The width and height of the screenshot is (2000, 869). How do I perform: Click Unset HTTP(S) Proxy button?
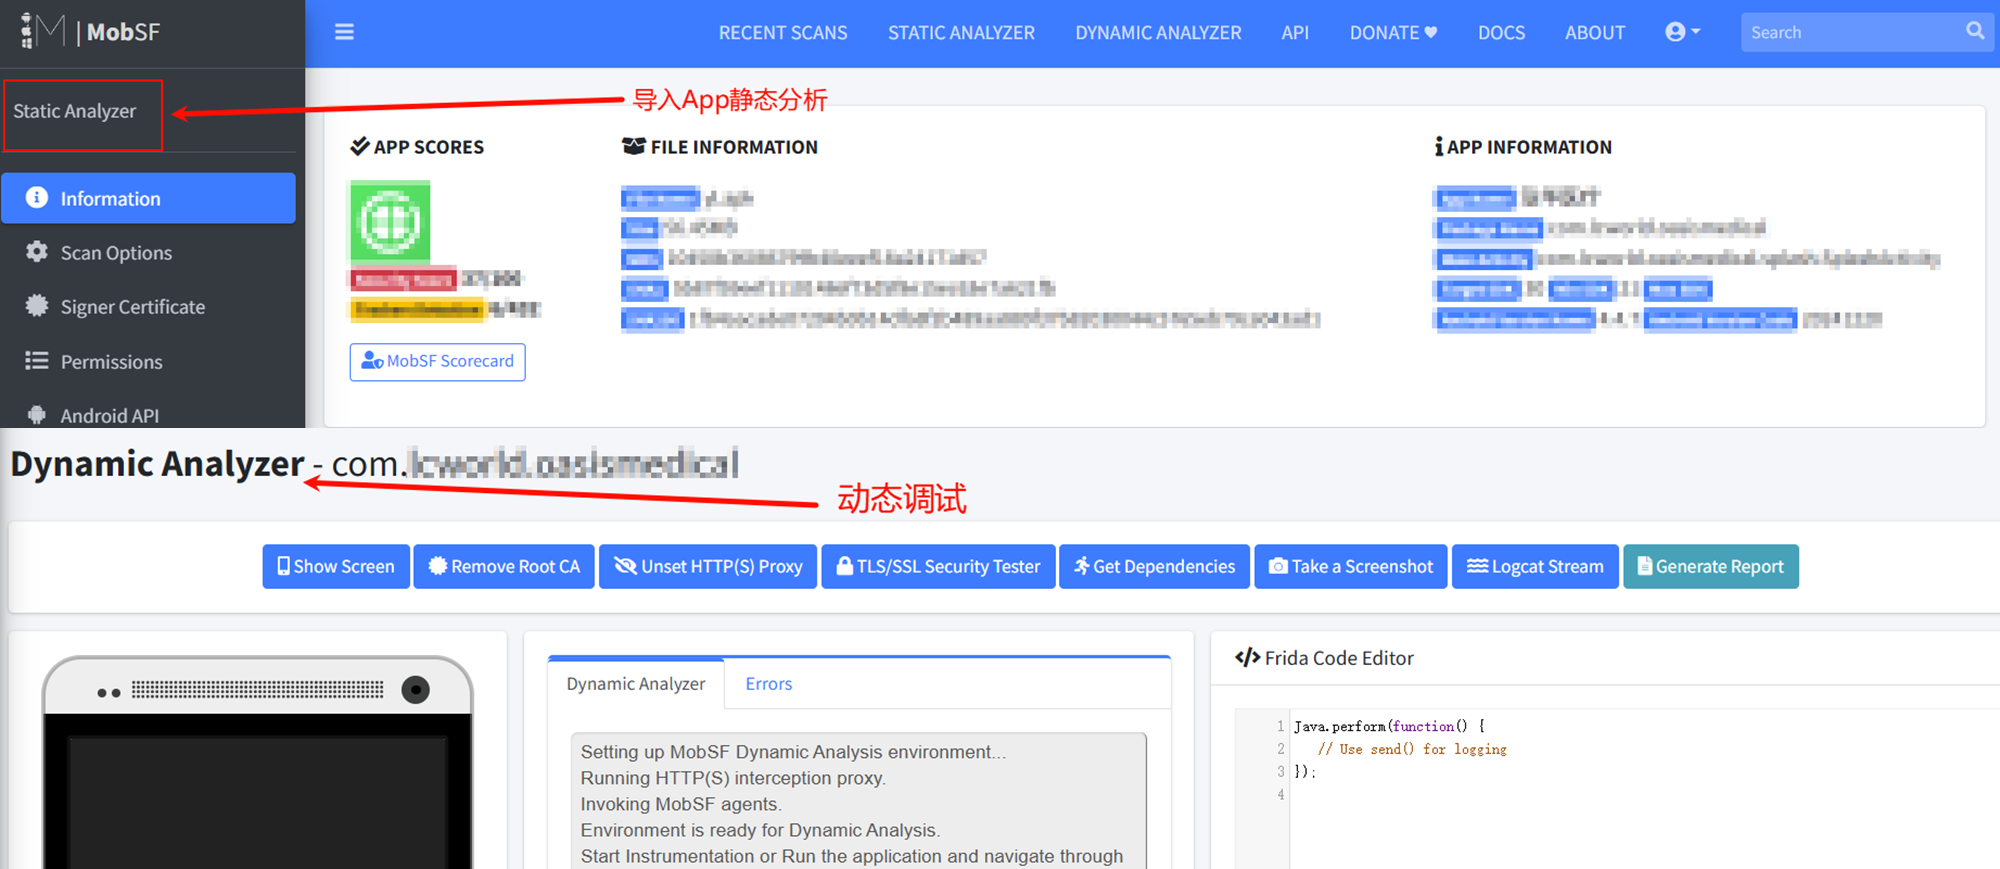pos(708,566)
